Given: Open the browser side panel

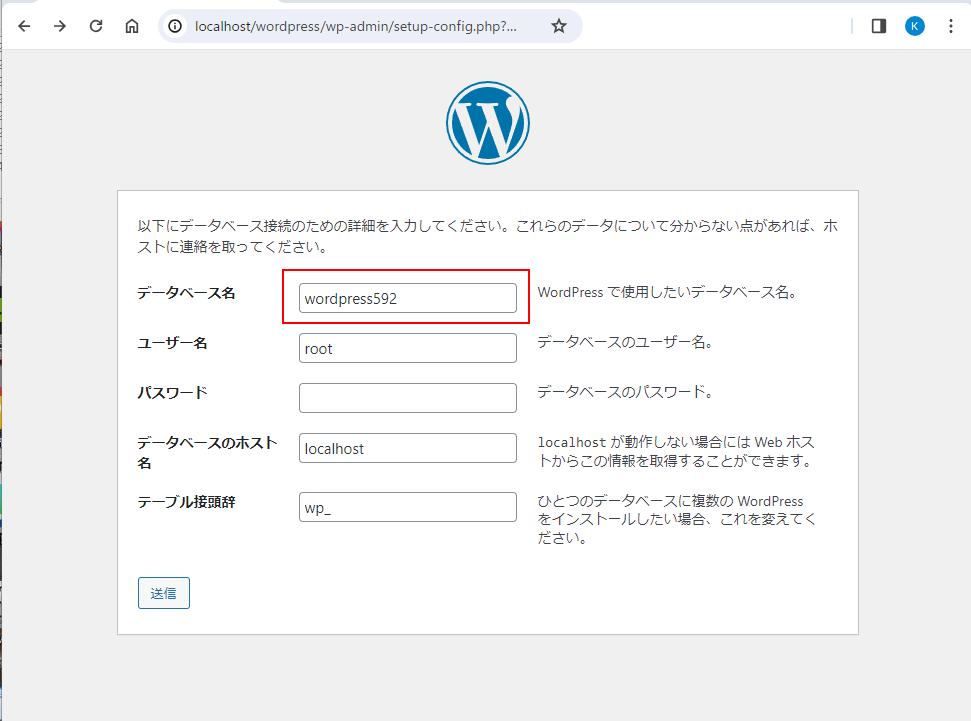Looking at the screenshot, I should point(879,26).
